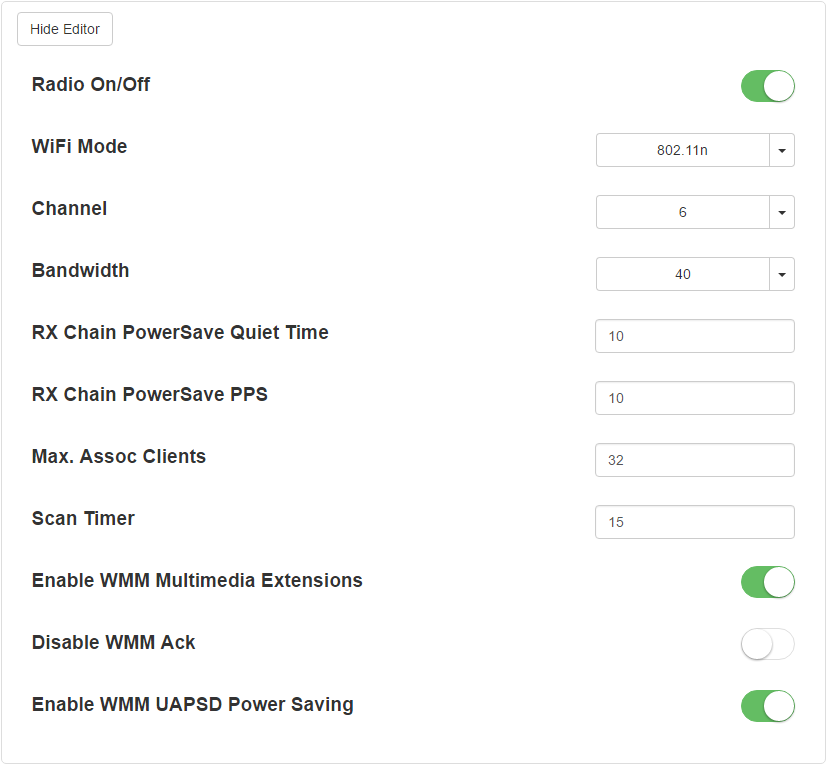Image resolution: width=827 pixels, height=764 pixels.
Task: Click the WiFi Mode label
Action: point(79,146)
